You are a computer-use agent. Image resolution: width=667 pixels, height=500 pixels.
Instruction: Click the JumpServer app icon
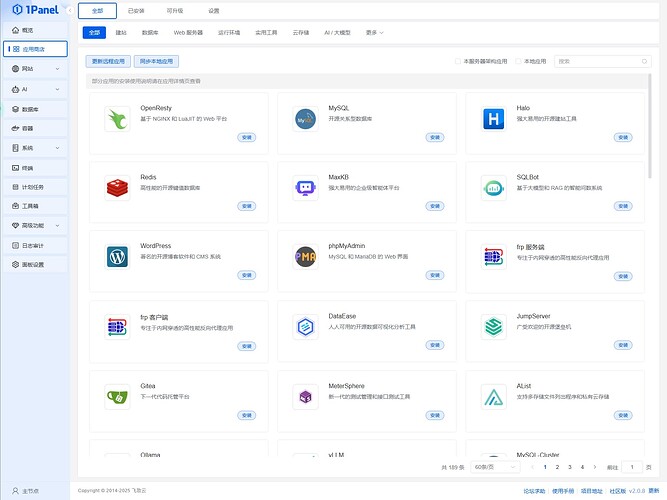point(493,327)
